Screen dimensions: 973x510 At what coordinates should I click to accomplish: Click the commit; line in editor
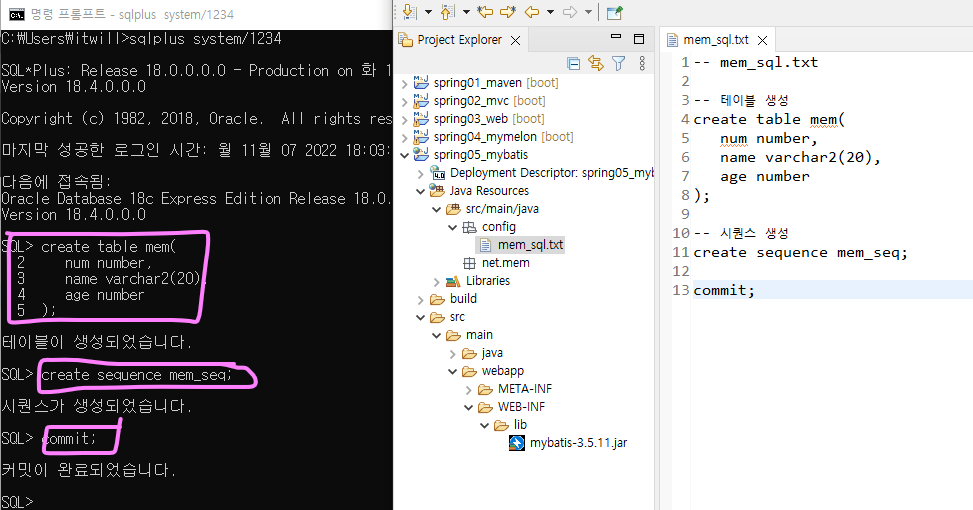tap(724, 290)
